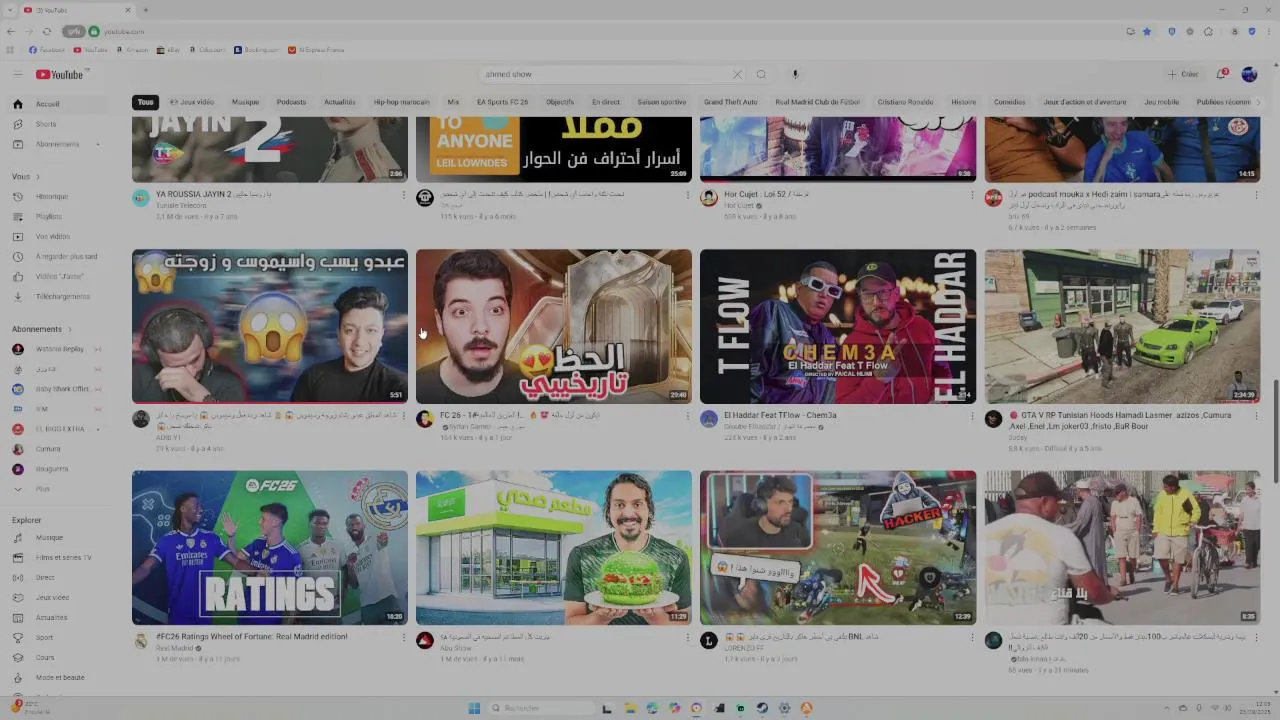Open the Facebook bookmark
Viewport: 1280px width, 720px height.
(x=47, y=50)
